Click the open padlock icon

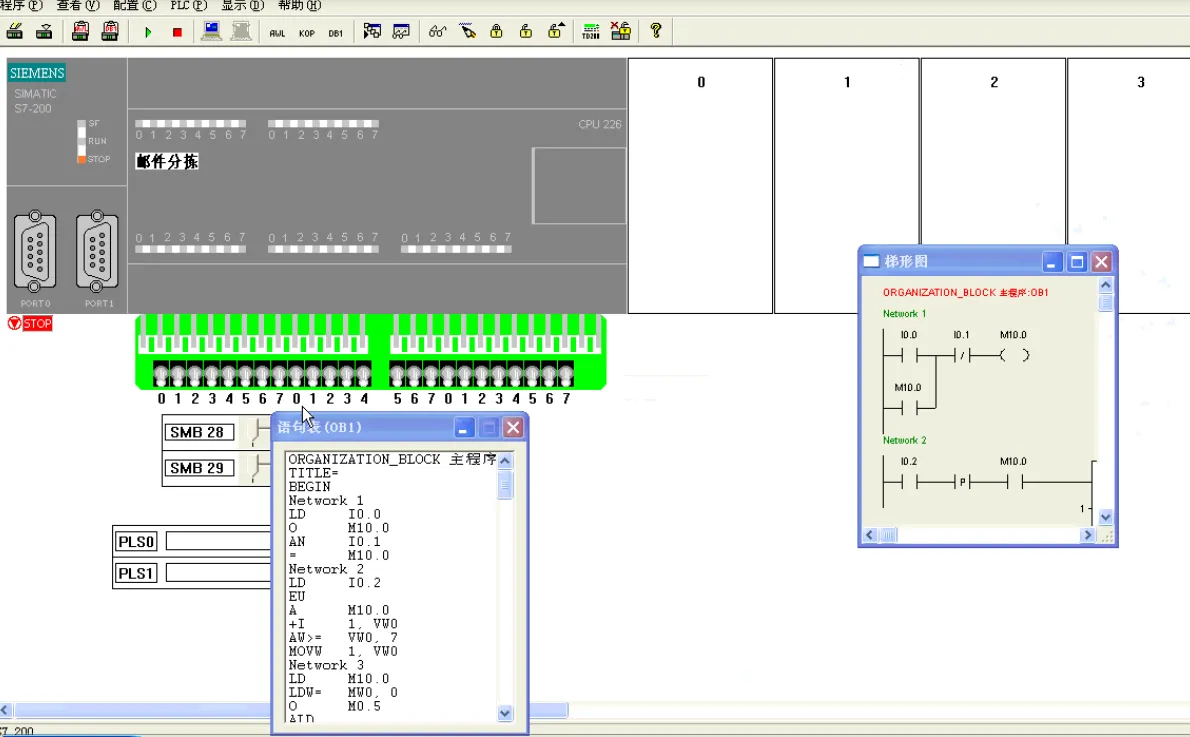[526, 31]
